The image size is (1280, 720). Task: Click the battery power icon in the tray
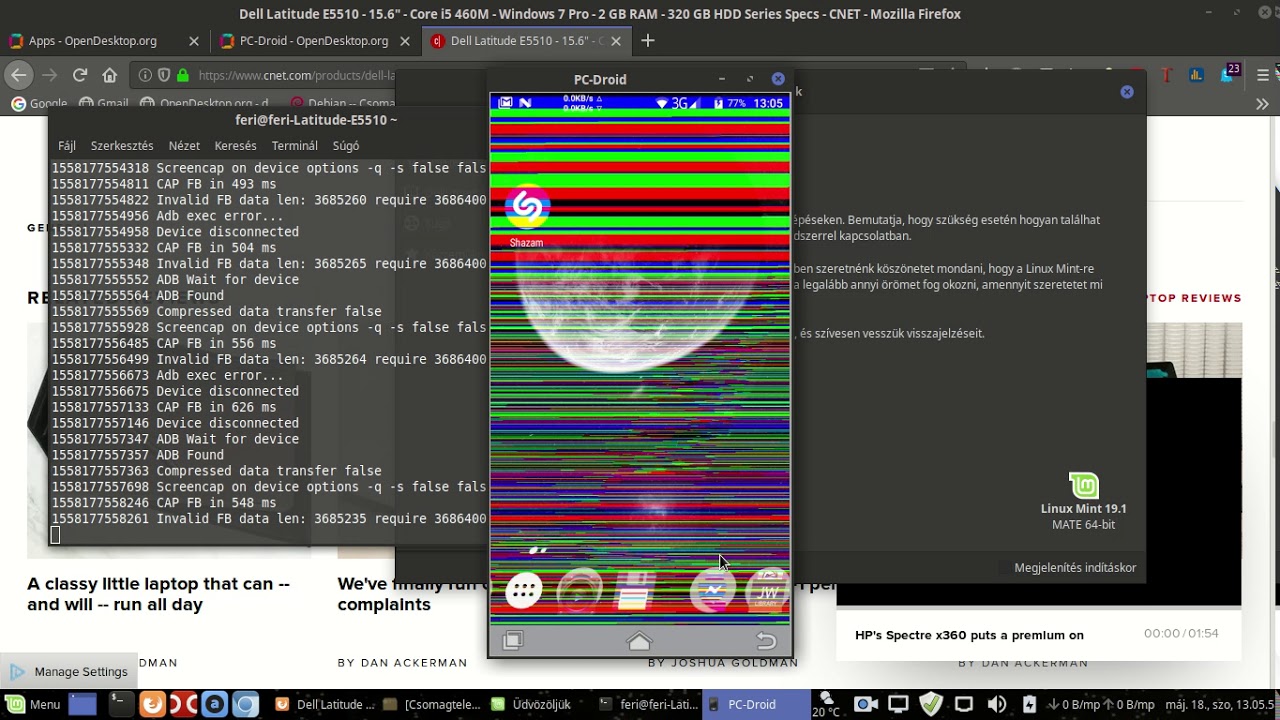tap(1029, 705)
